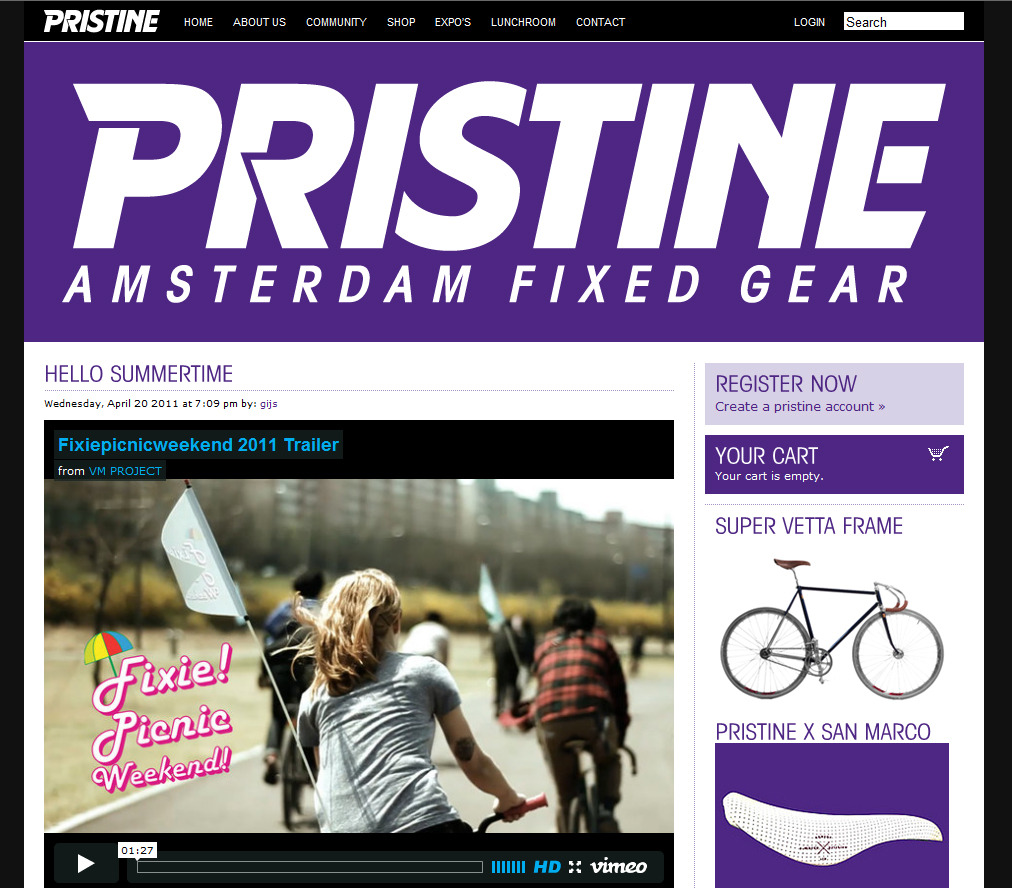Viewport: 1012px width, 888px height.
Task: Adjust the video volume bars
Action: (508, 867)
